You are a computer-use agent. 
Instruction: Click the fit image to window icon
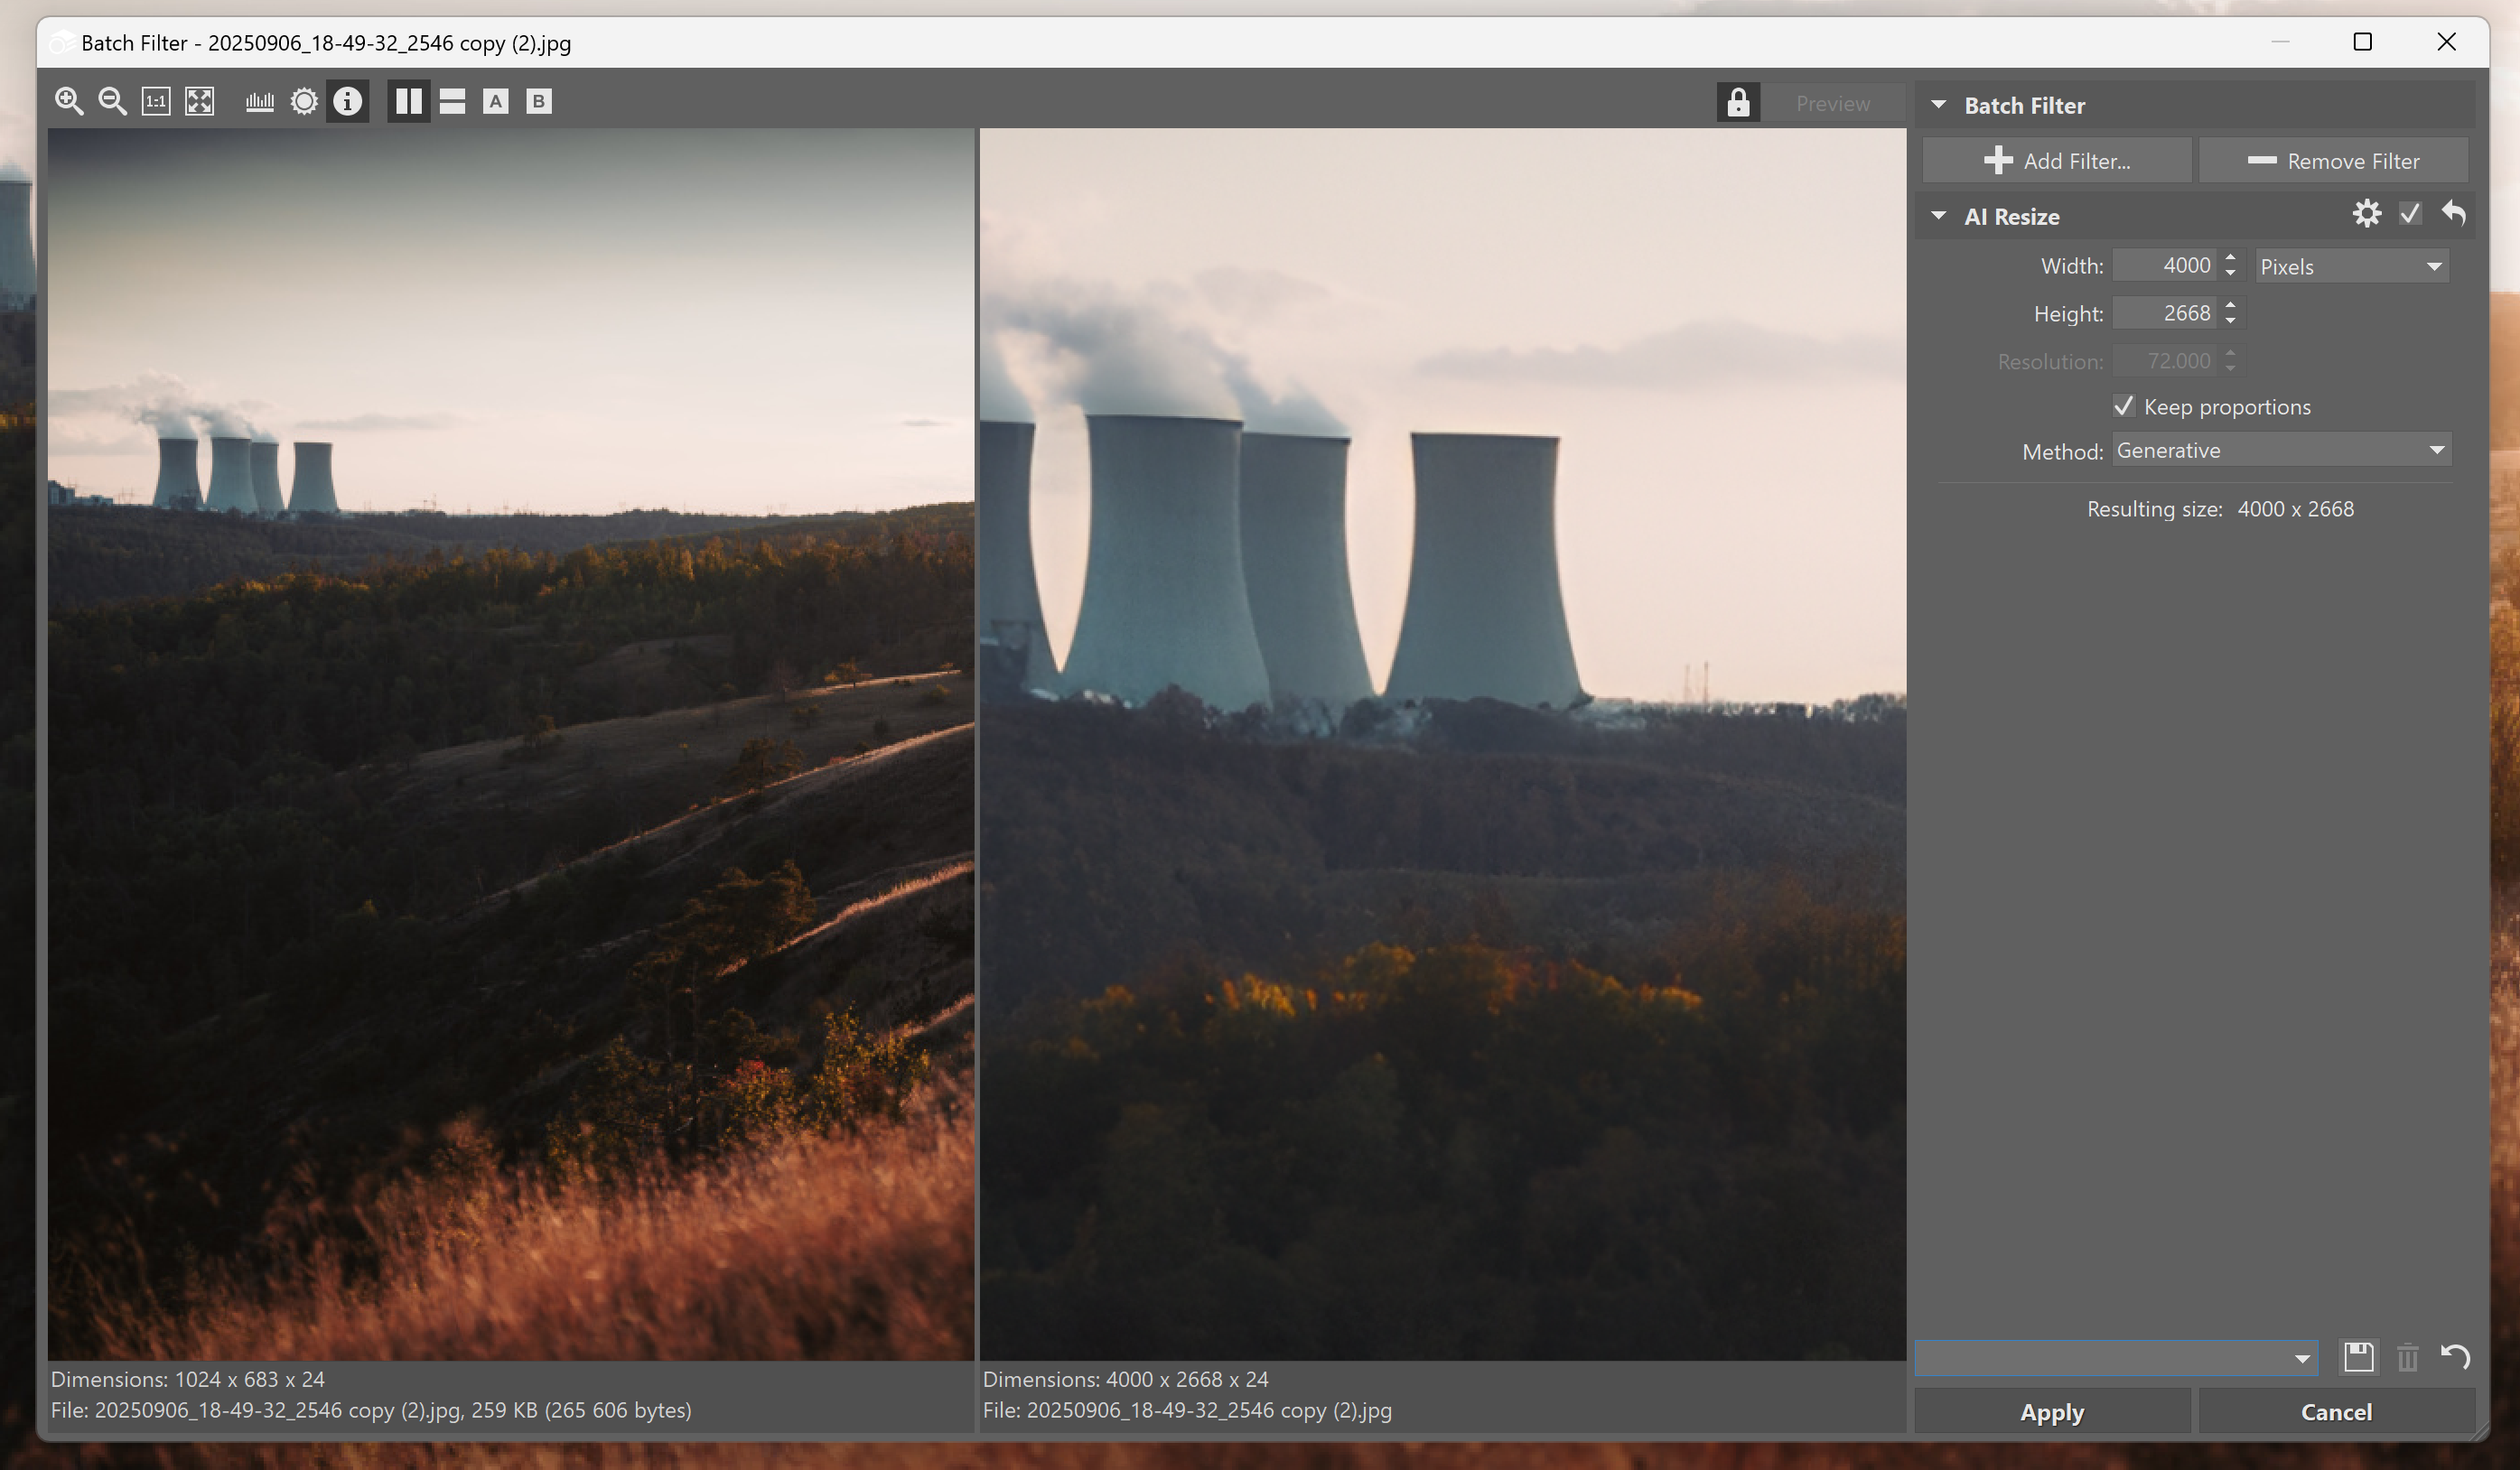coord(200,101)
